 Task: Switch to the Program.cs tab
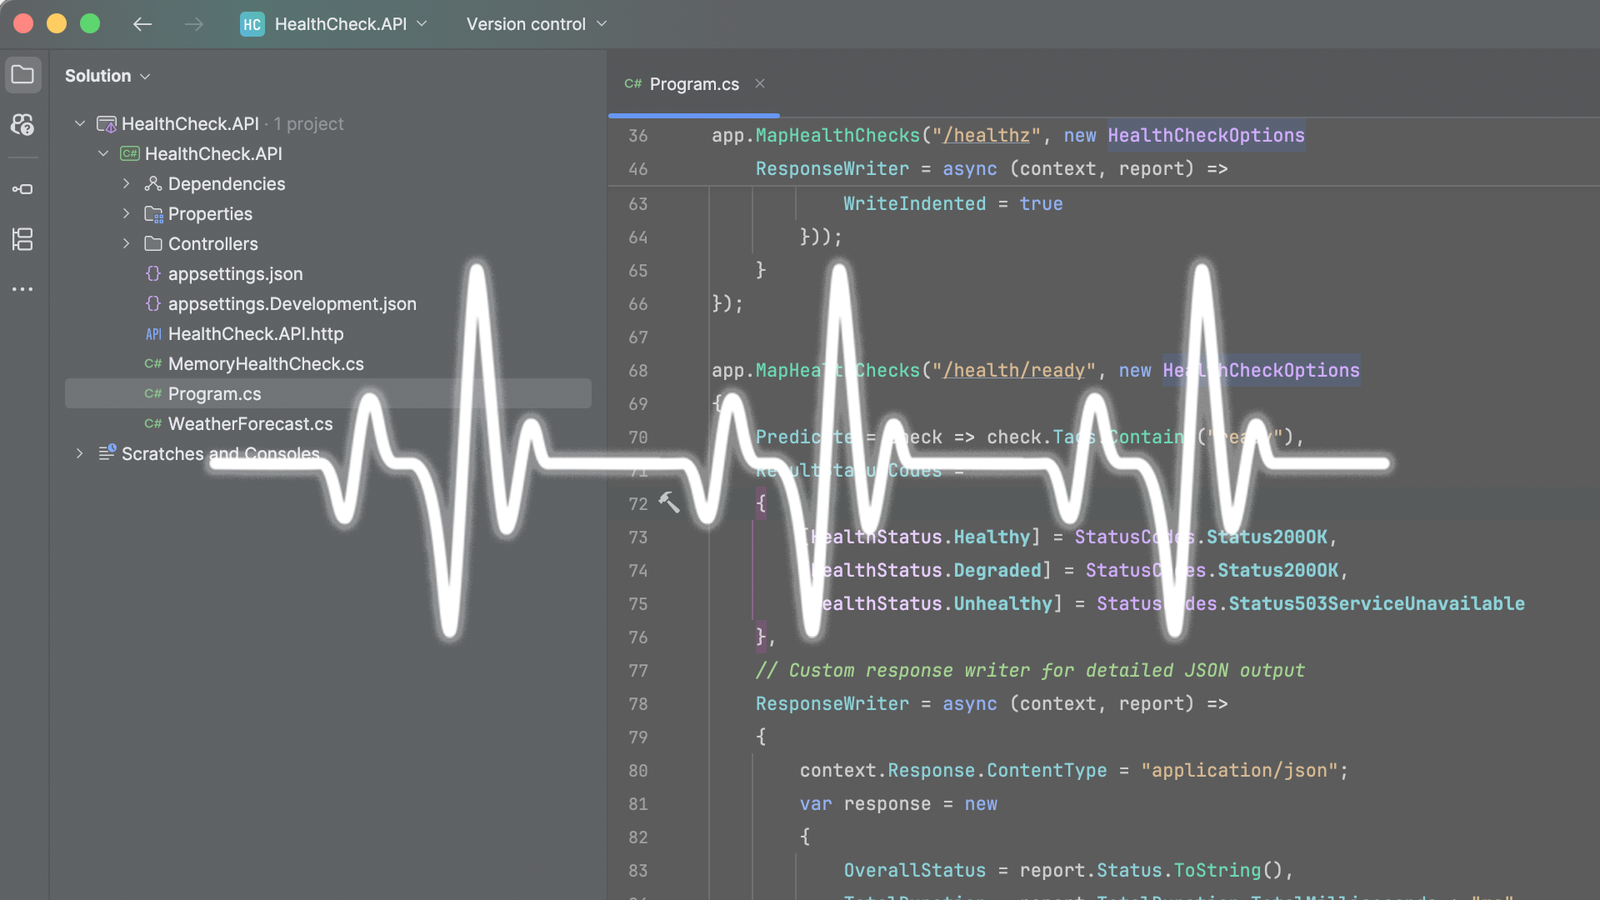click(694, 84)
